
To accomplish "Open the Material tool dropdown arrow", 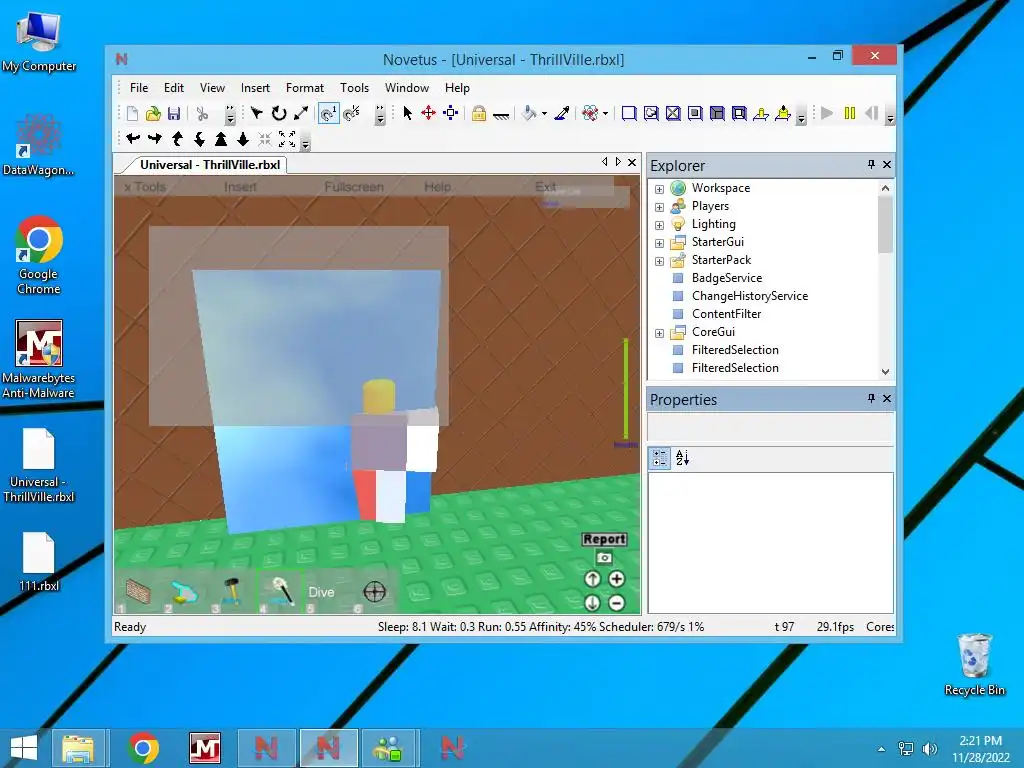I will [605, 114].
